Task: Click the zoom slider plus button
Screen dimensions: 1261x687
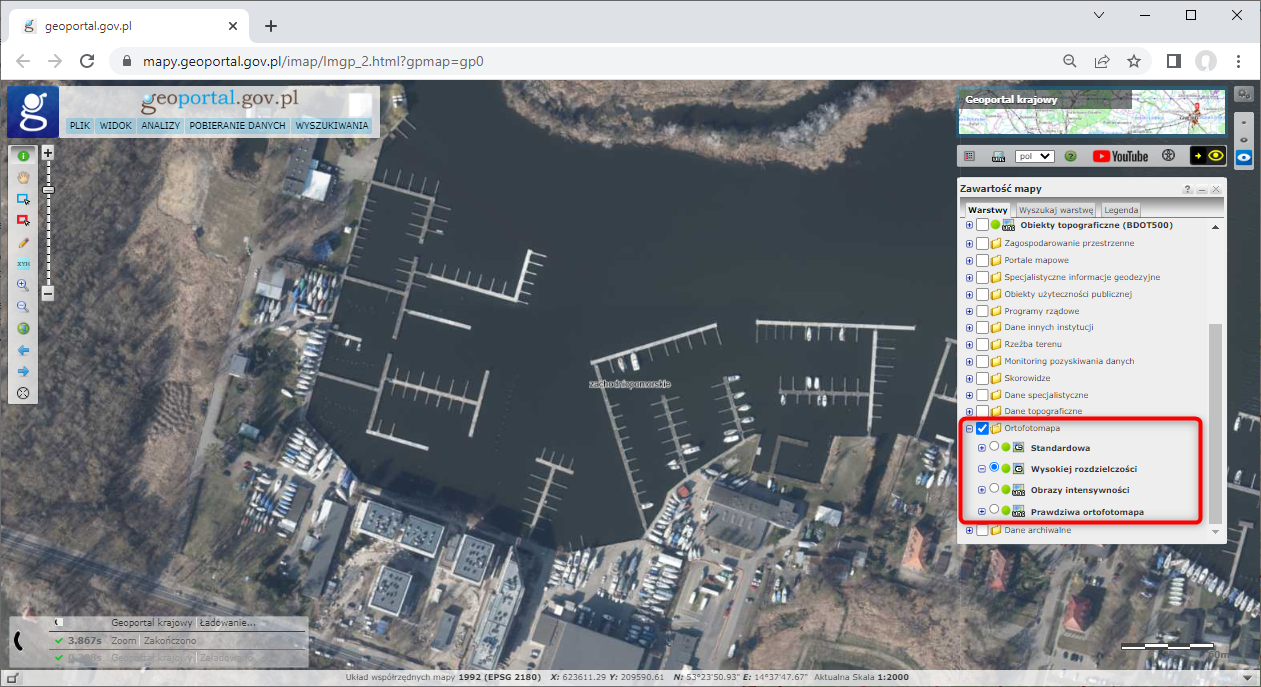Action: [x=47, y=153]
